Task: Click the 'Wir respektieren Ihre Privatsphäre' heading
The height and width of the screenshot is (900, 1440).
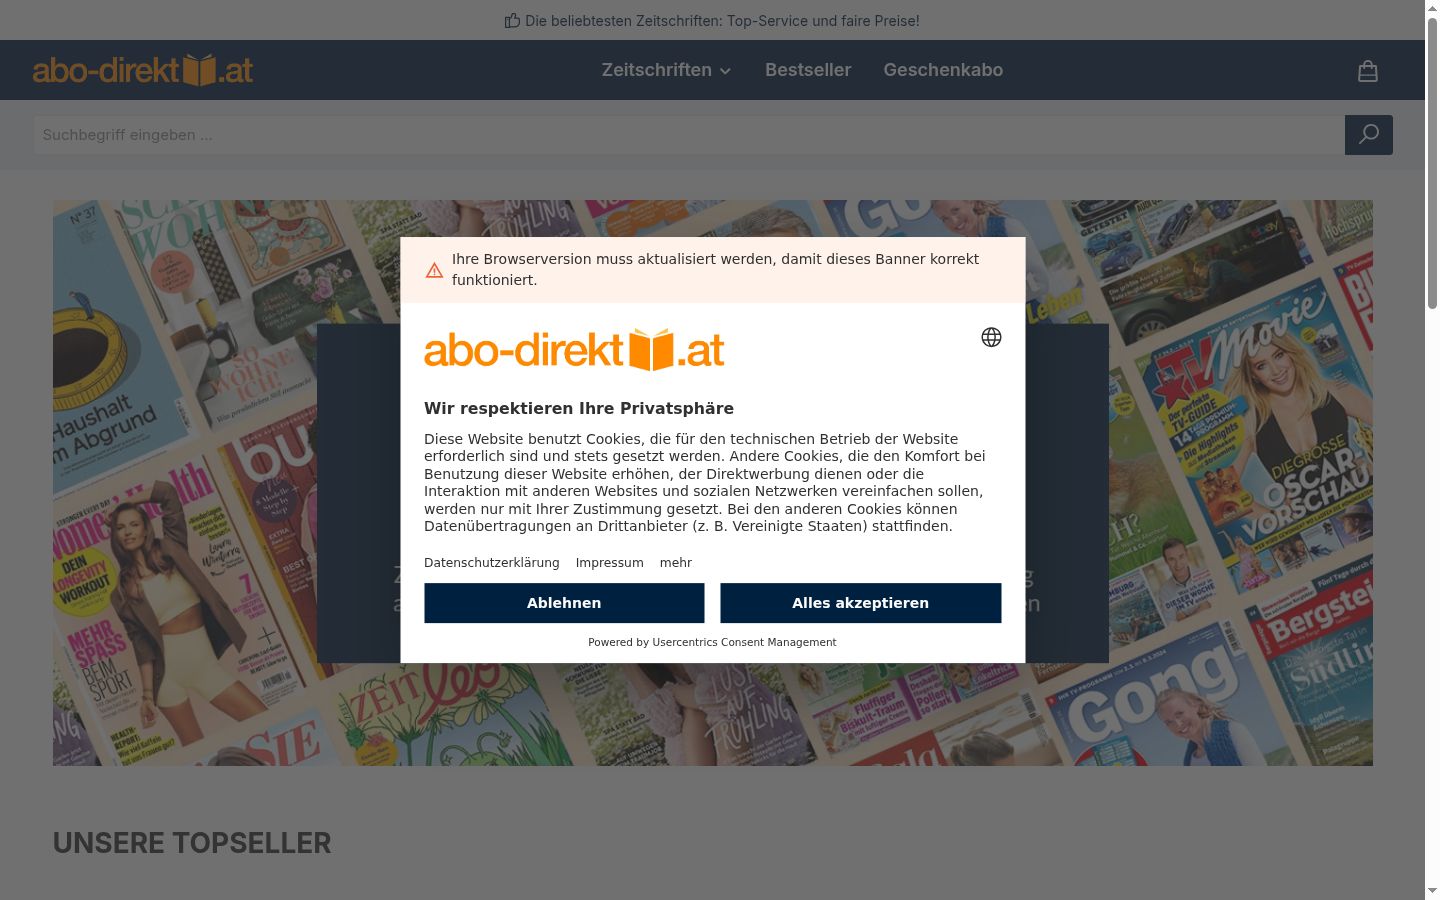Action: click(579, 408)
